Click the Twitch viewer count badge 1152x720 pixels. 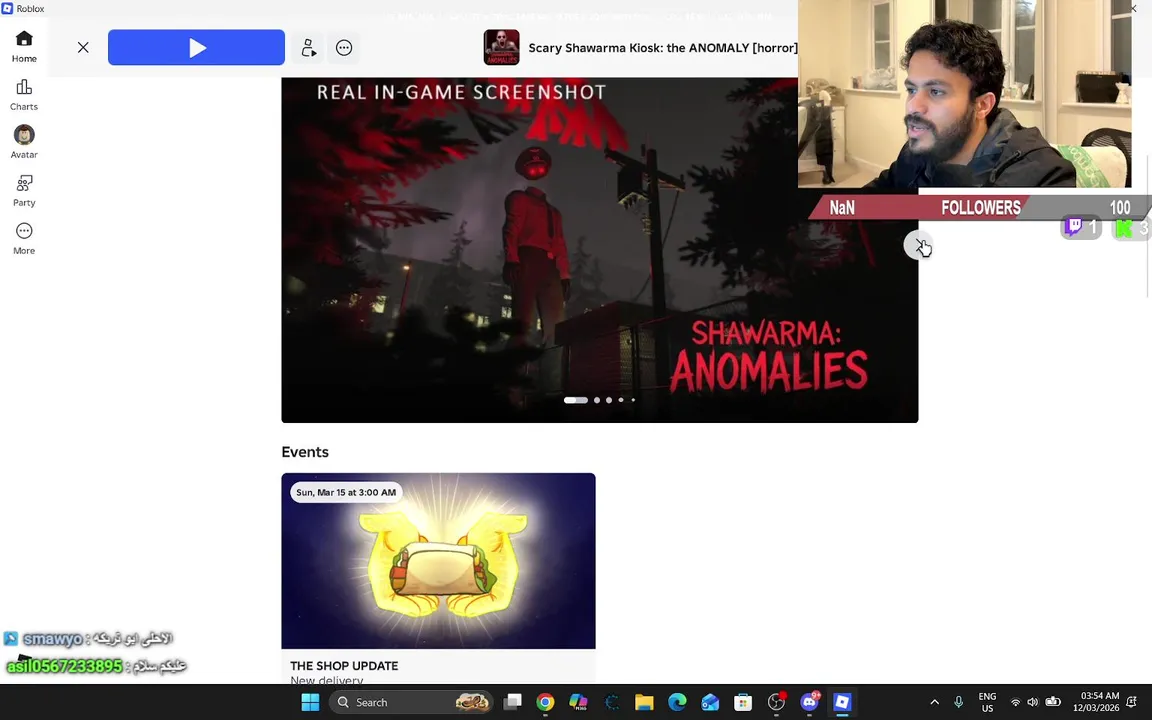(x=1081, y=228)
